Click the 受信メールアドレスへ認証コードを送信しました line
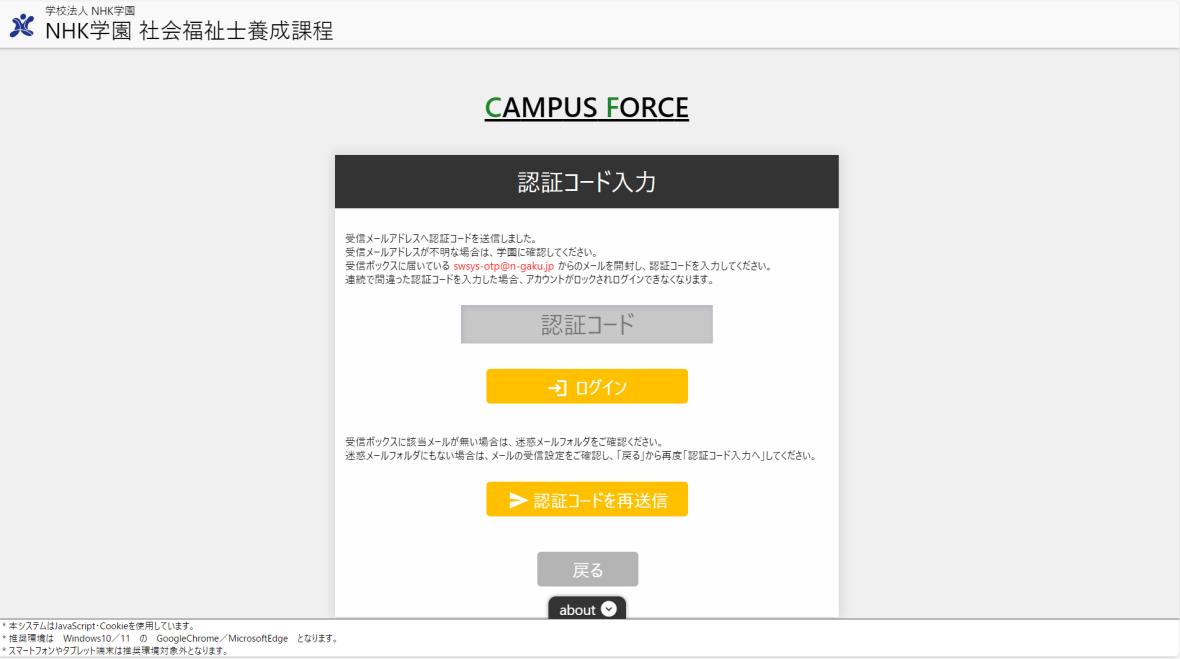 point(441,239)
